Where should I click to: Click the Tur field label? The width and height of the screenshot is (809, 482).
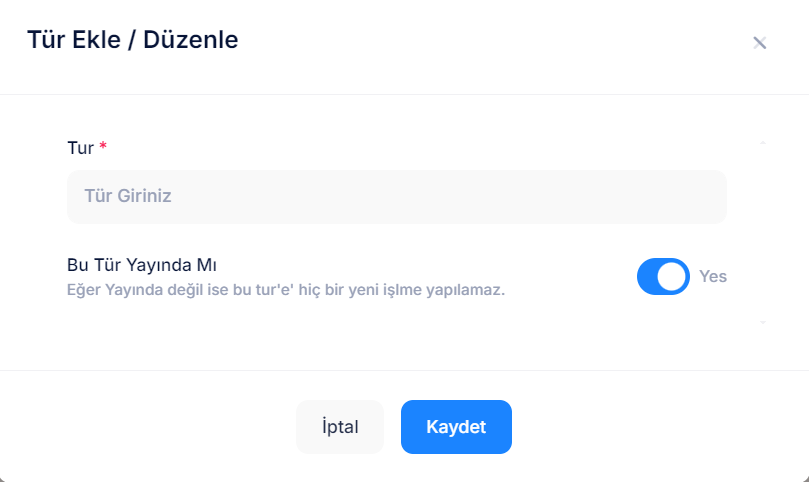click(x=80, y=148)
